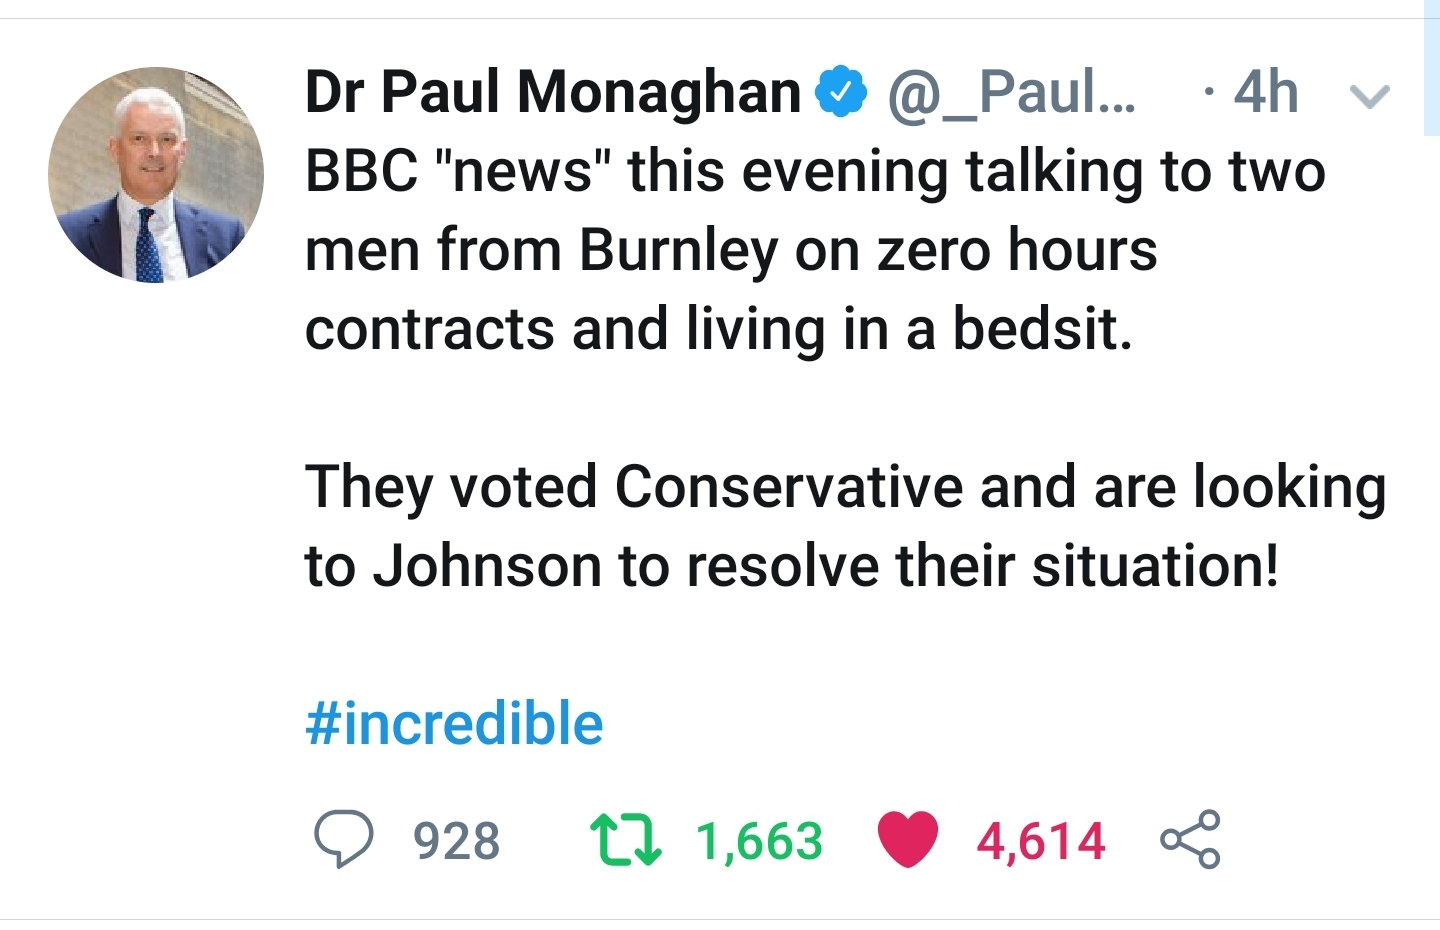The width and height of the screenshot is (1440, 930).
Task: Tap the share icon
Action: click(x=1190, y=838)
